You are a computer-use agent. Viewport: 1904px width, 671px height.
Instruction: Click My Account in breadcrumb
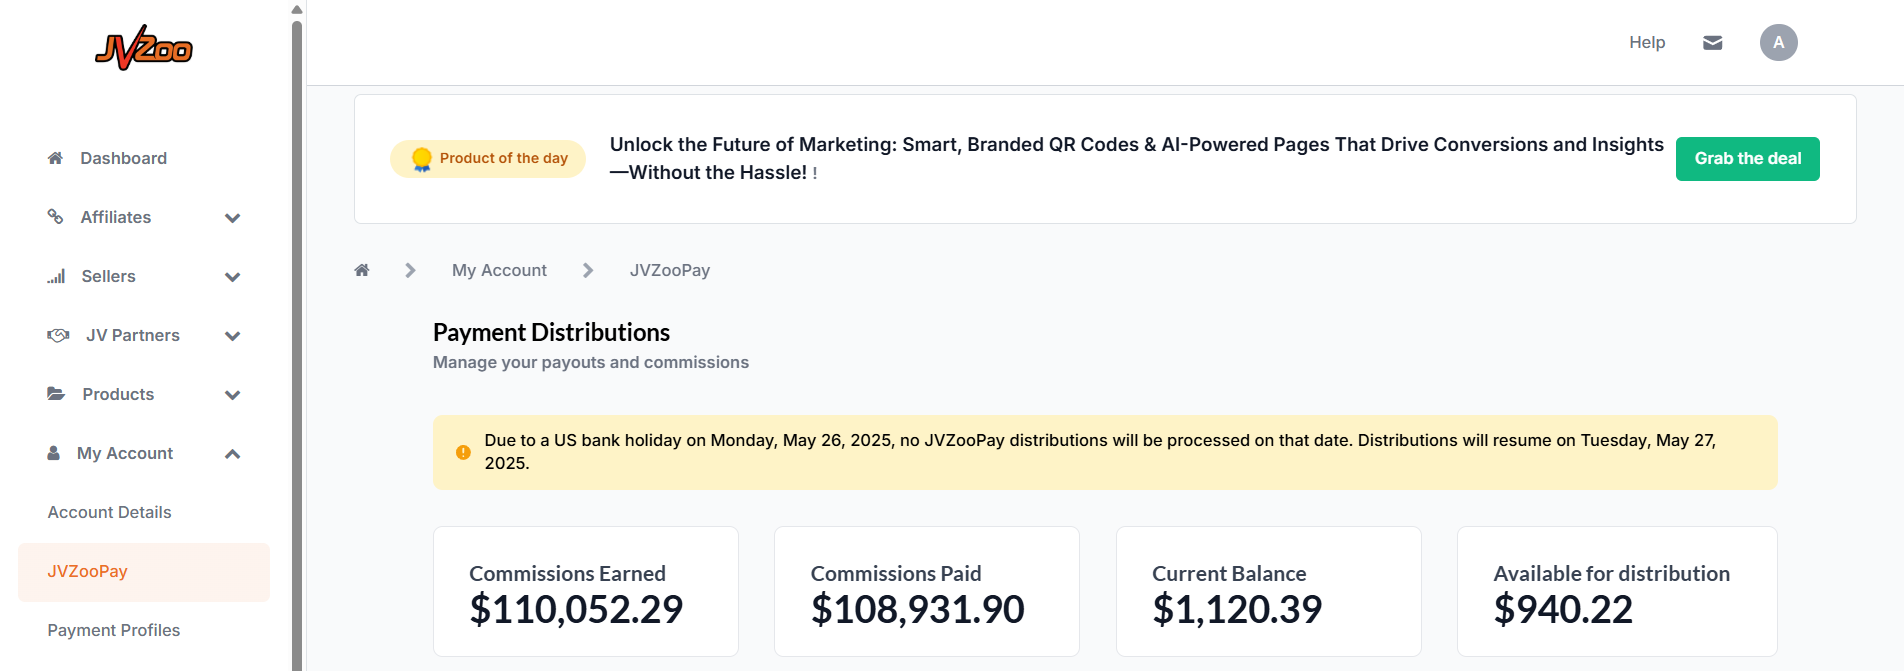pos(499,270)
